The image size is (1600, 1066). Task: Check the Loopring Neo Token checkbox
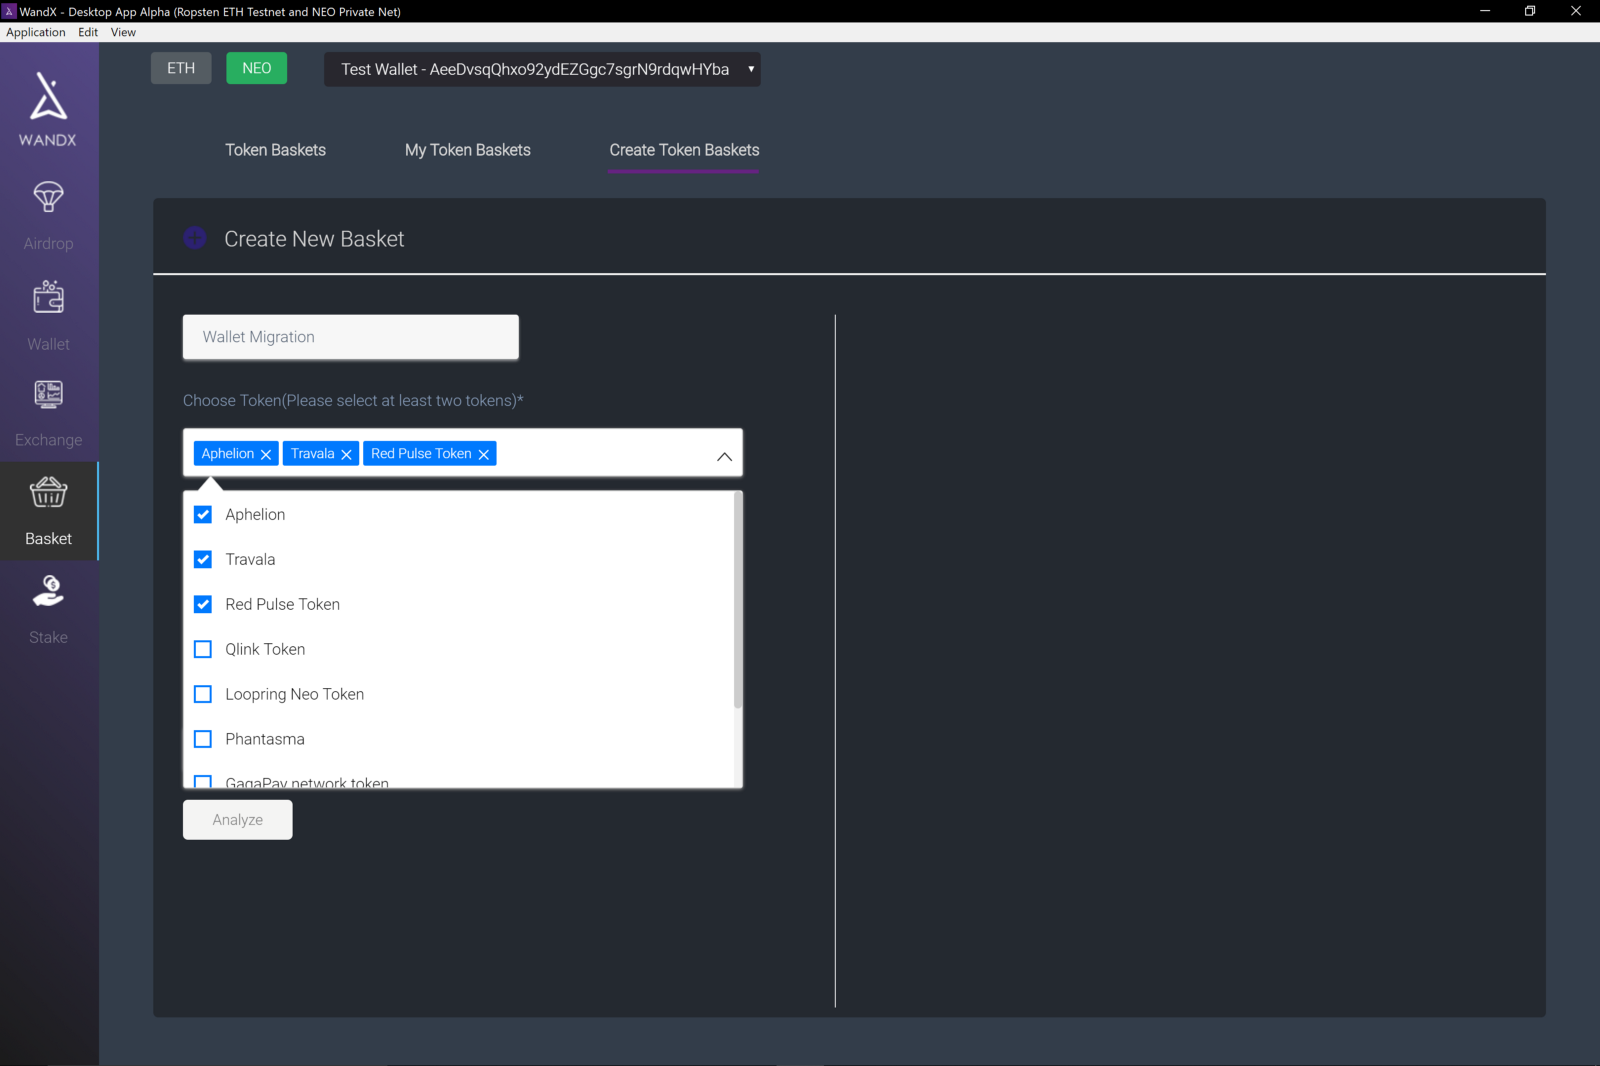click(x=203, y=694)
